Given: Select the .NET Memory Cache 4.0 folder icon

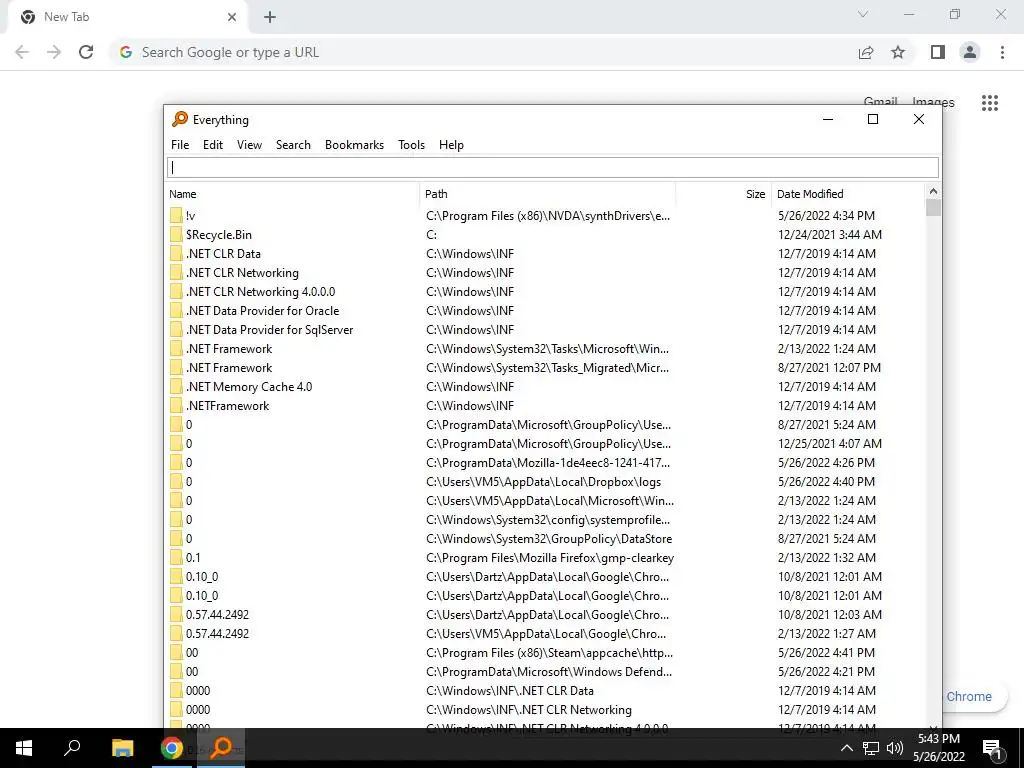Looking at the screenshot, I should click(x=176, y=387).
